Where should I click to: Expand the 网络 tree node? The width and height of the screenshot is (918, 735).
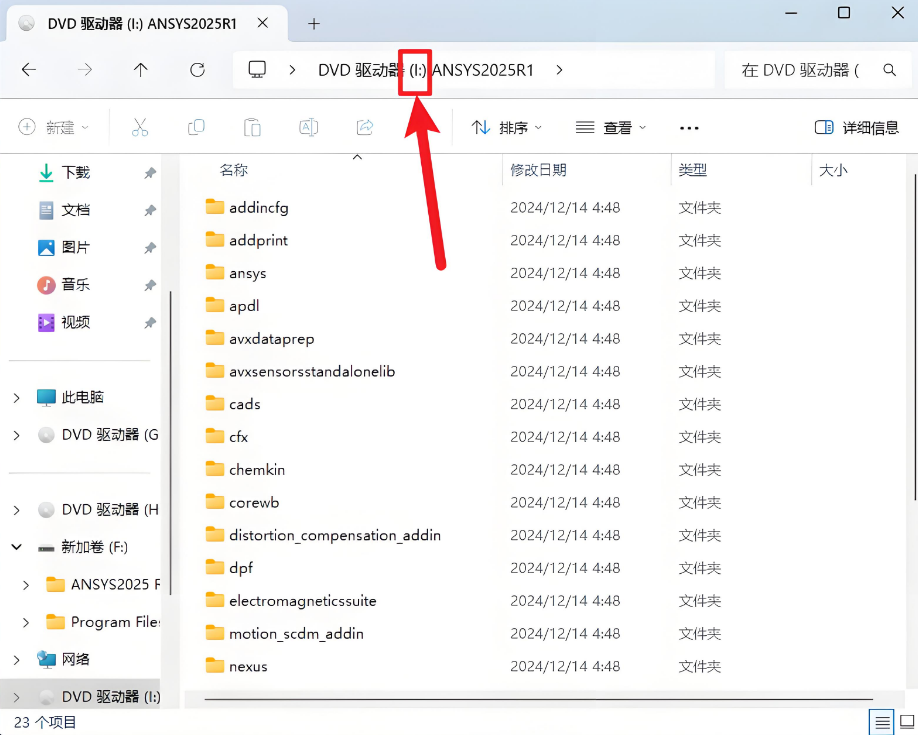(16, 660)
